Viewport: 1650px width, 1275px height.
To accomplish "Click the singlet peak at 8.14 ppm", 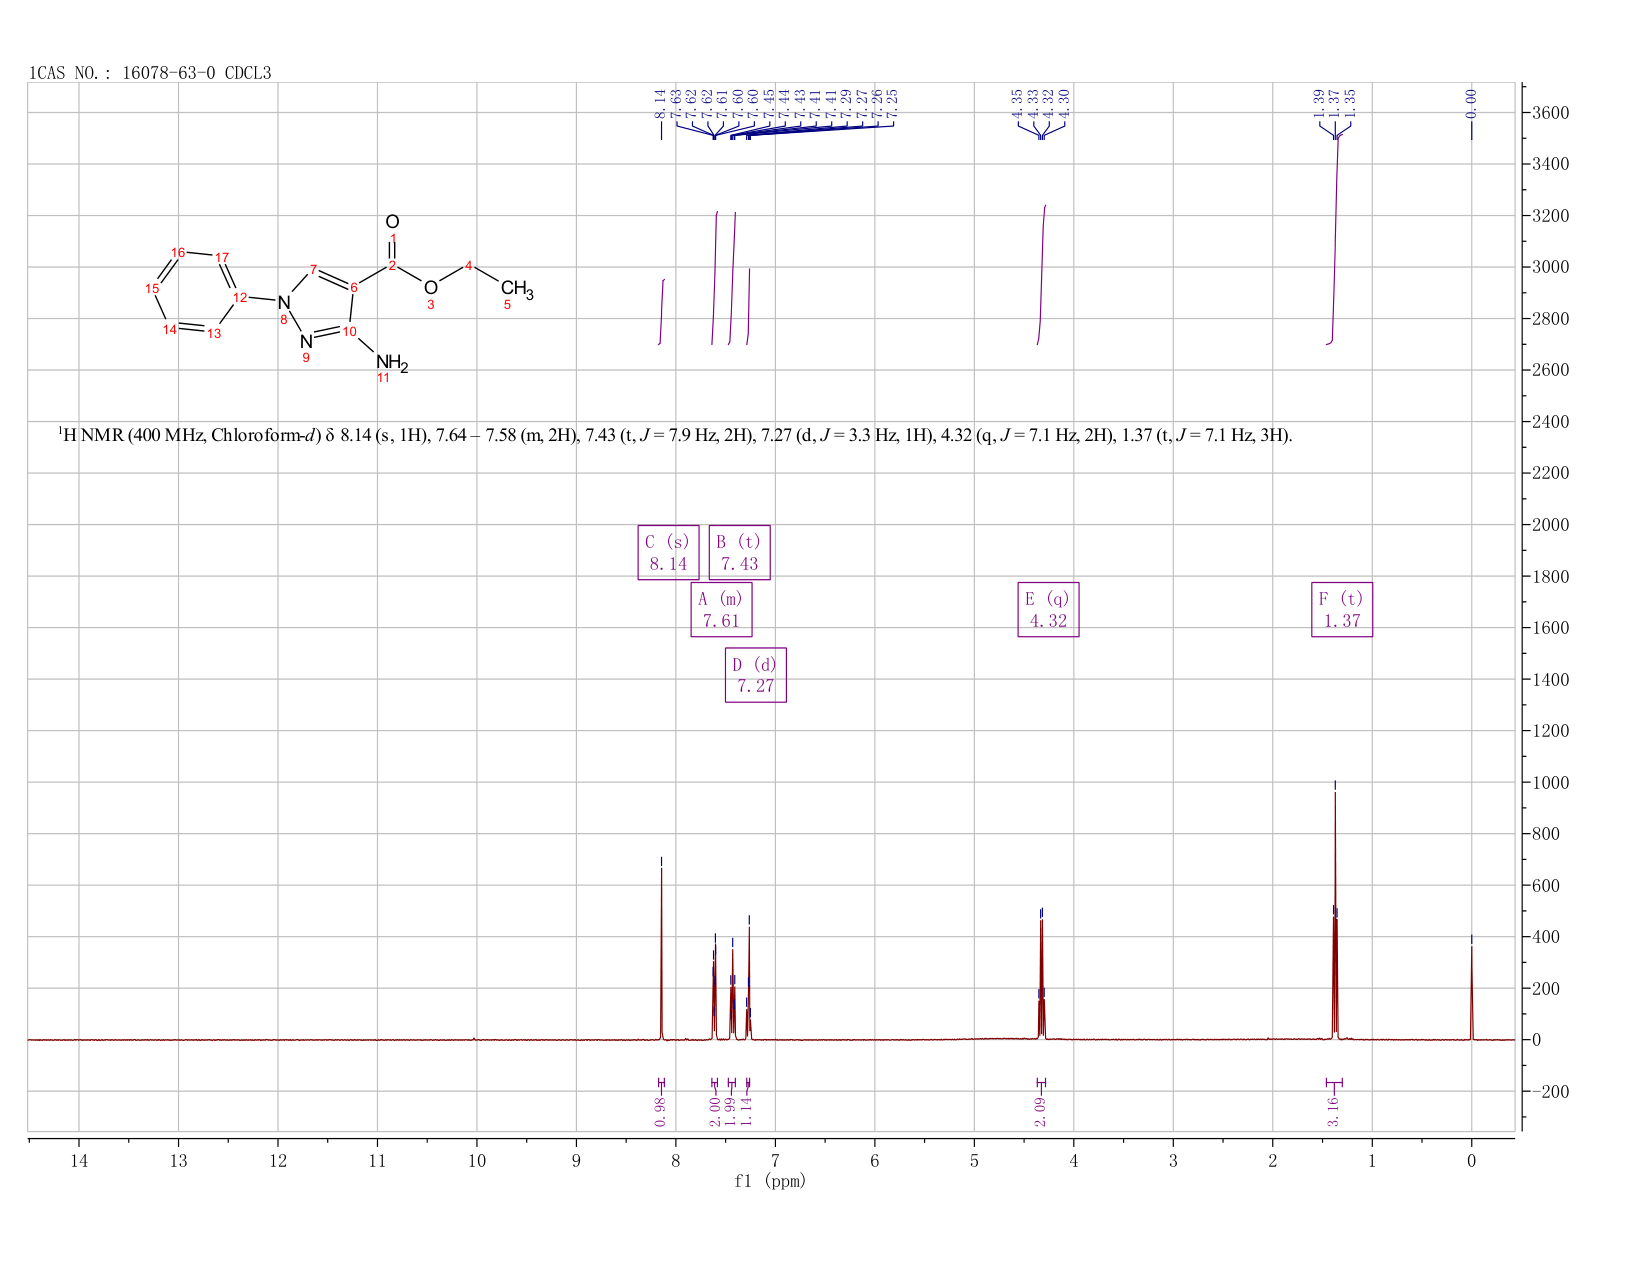I will click(661, 950).
